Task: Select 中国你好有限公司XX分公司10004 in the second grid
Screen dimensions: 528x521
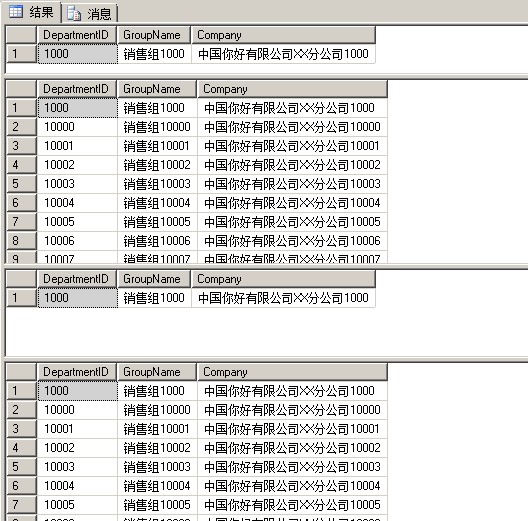Action: tap(292, 203)
